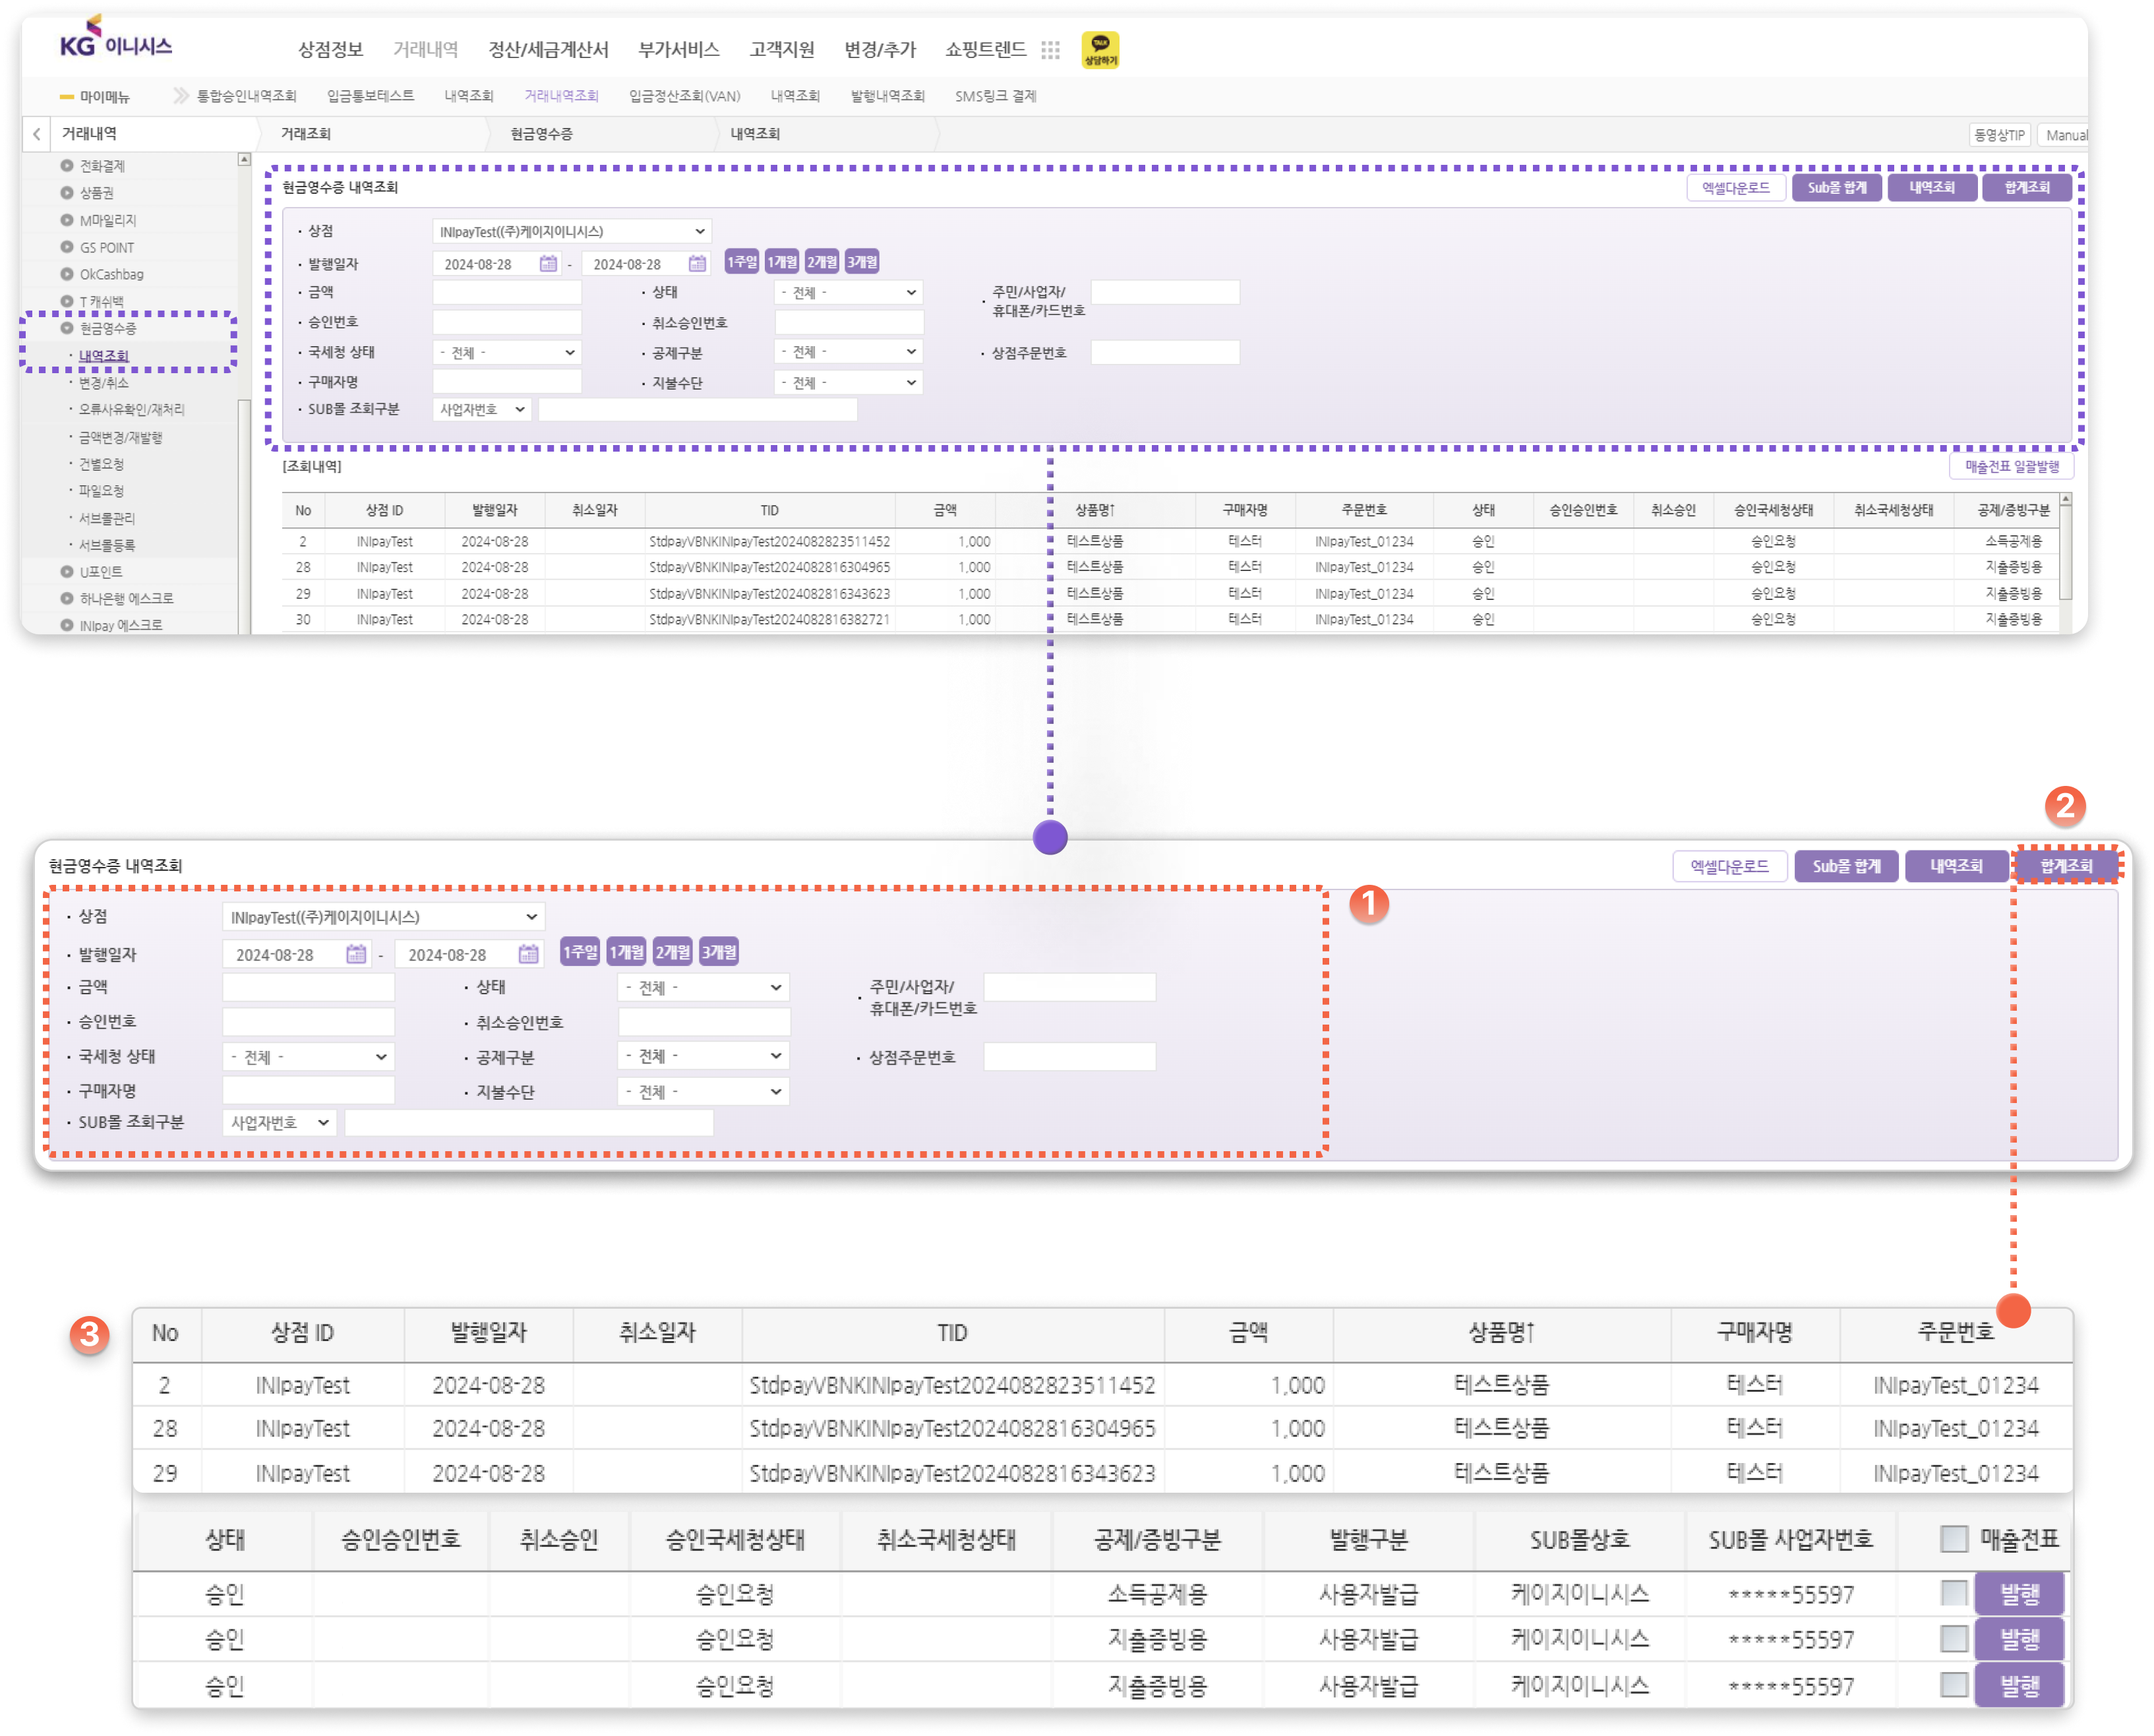Open 상점 dropdown in the enlarged search panel
Image resolution: width=2154 pixels, height=1736 pixels.
point(383,916)
